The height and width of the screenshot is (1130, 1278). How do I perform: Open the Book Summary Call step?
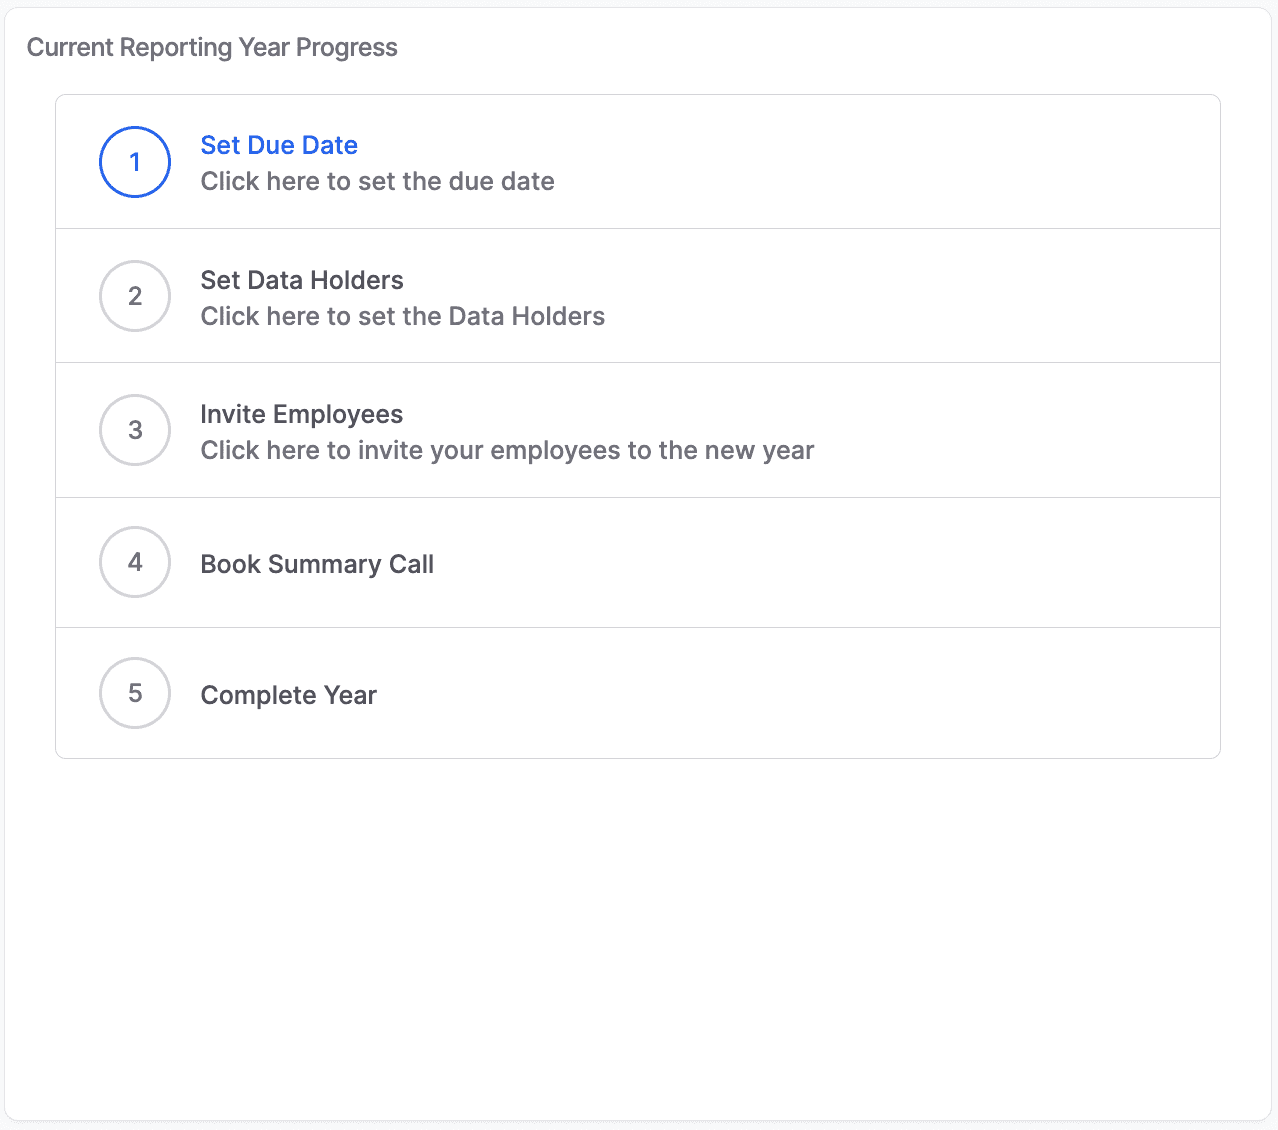point(317,564)
